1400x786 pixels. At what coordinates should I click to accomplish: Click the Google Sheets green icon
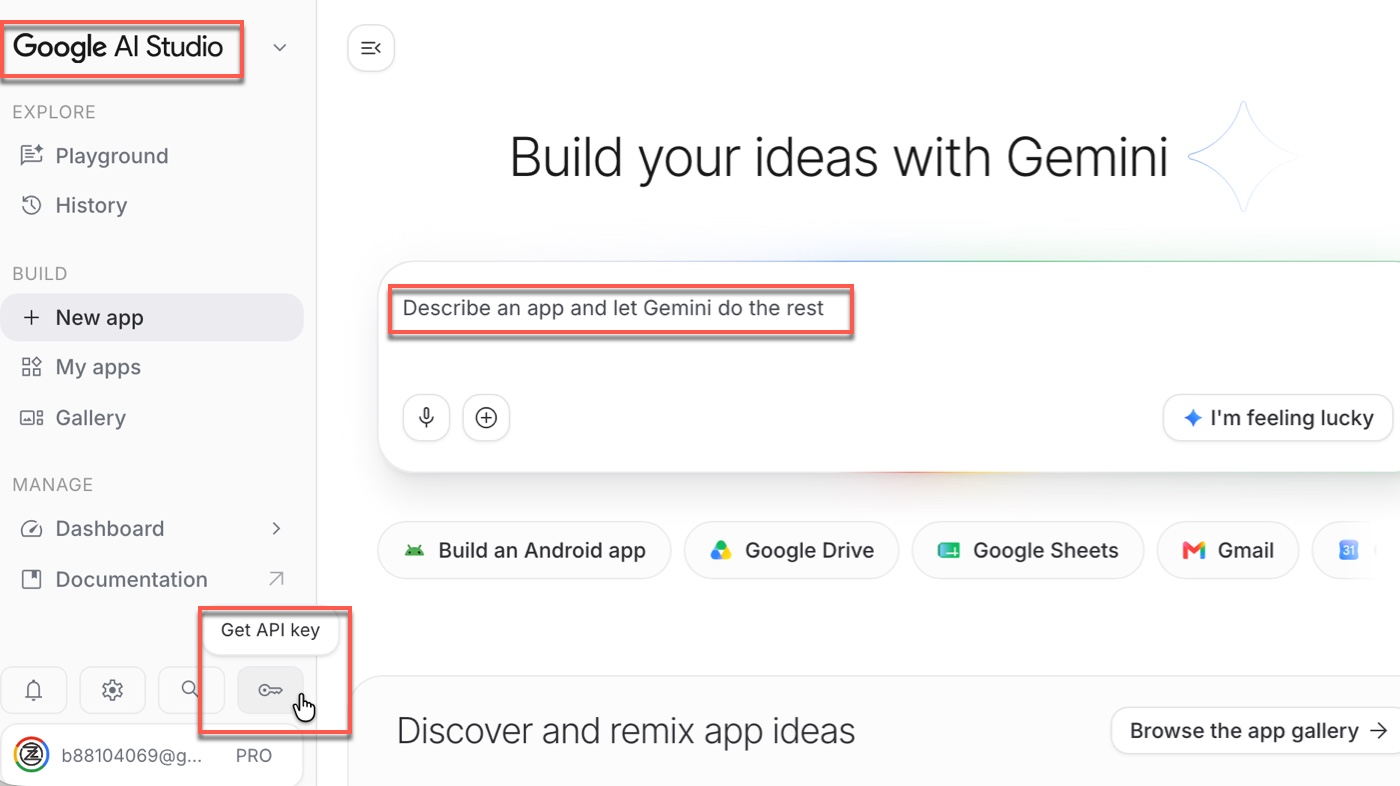coord(949,550)
